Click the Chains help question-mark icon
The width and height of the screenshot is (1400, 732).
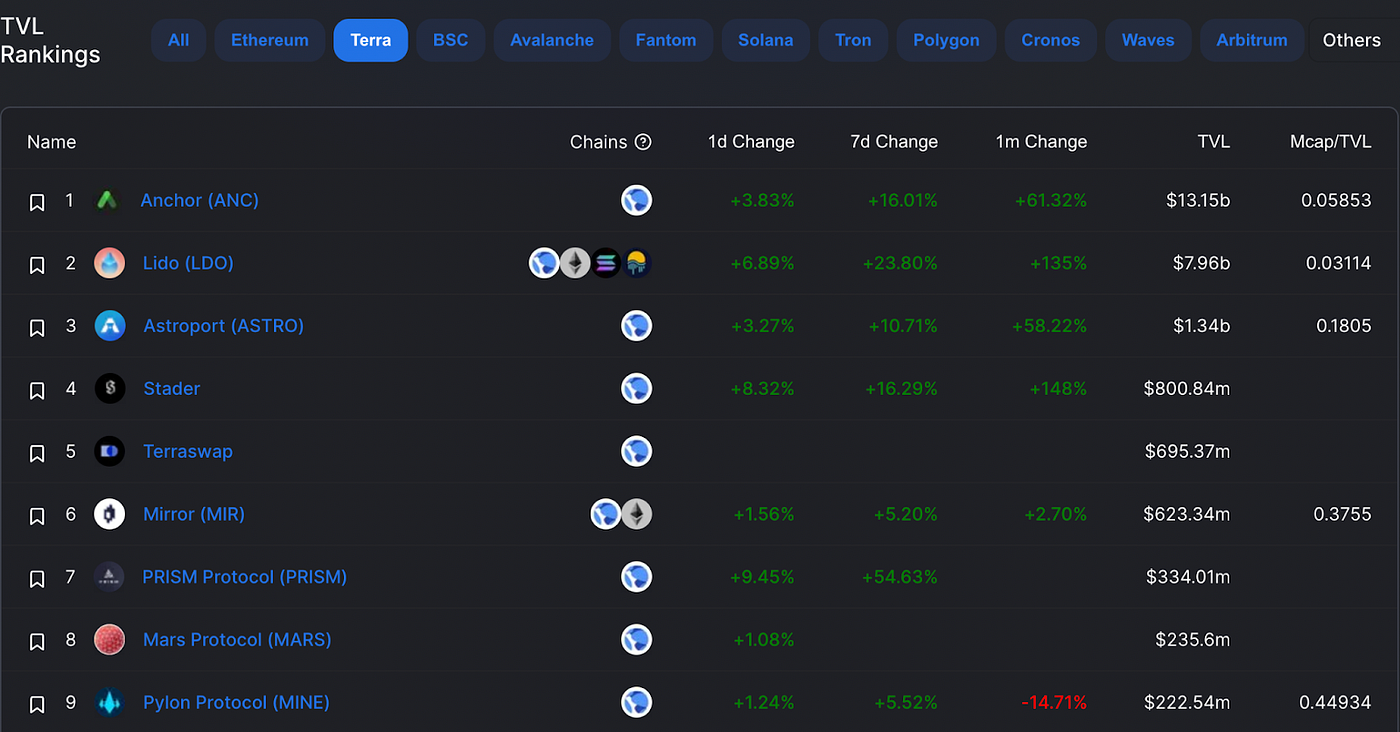point(643,142)
